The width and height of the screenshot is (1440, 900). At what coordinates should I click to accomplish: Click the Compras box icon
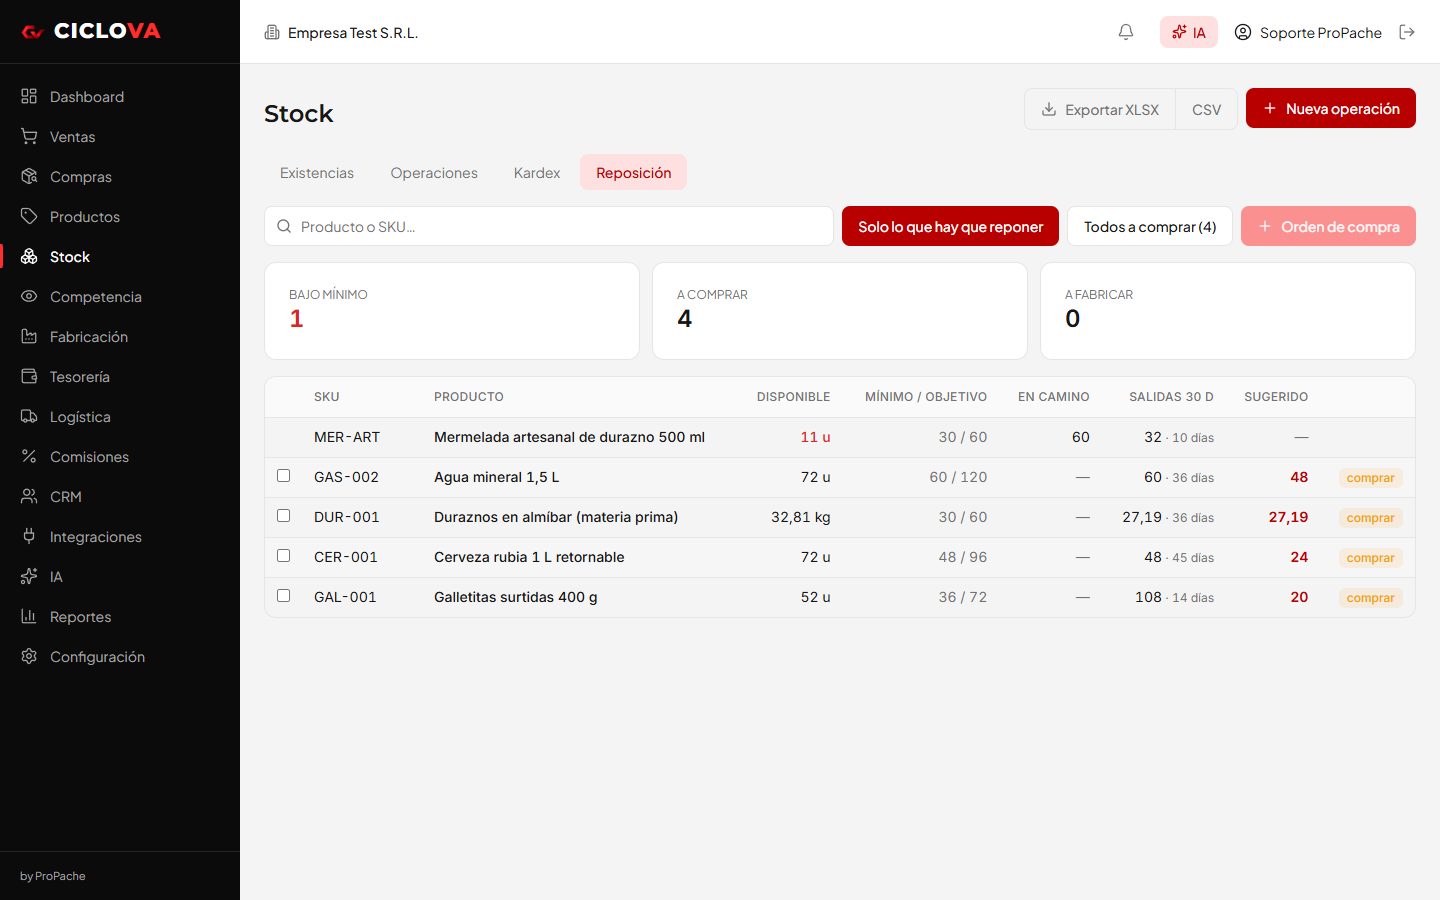(x=29, y=176)
